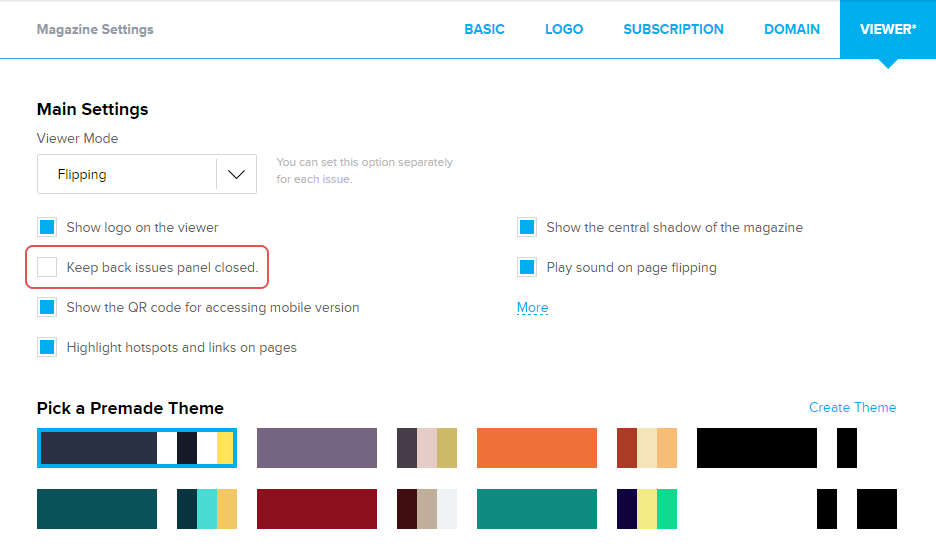Uncheck Show the central shadow of magazine
Image resolution: width=936 pixels, height=551 pixels.
[x=527, y=227]
